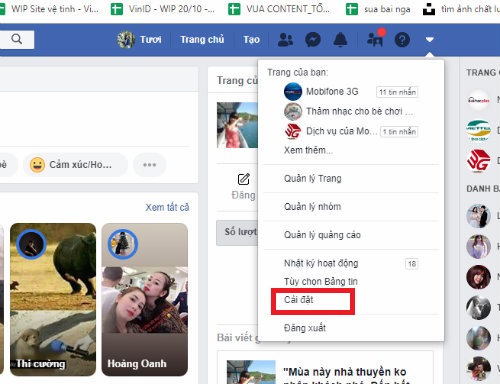
Task: Click Tạo in the top bar
Action: (251, 40)
